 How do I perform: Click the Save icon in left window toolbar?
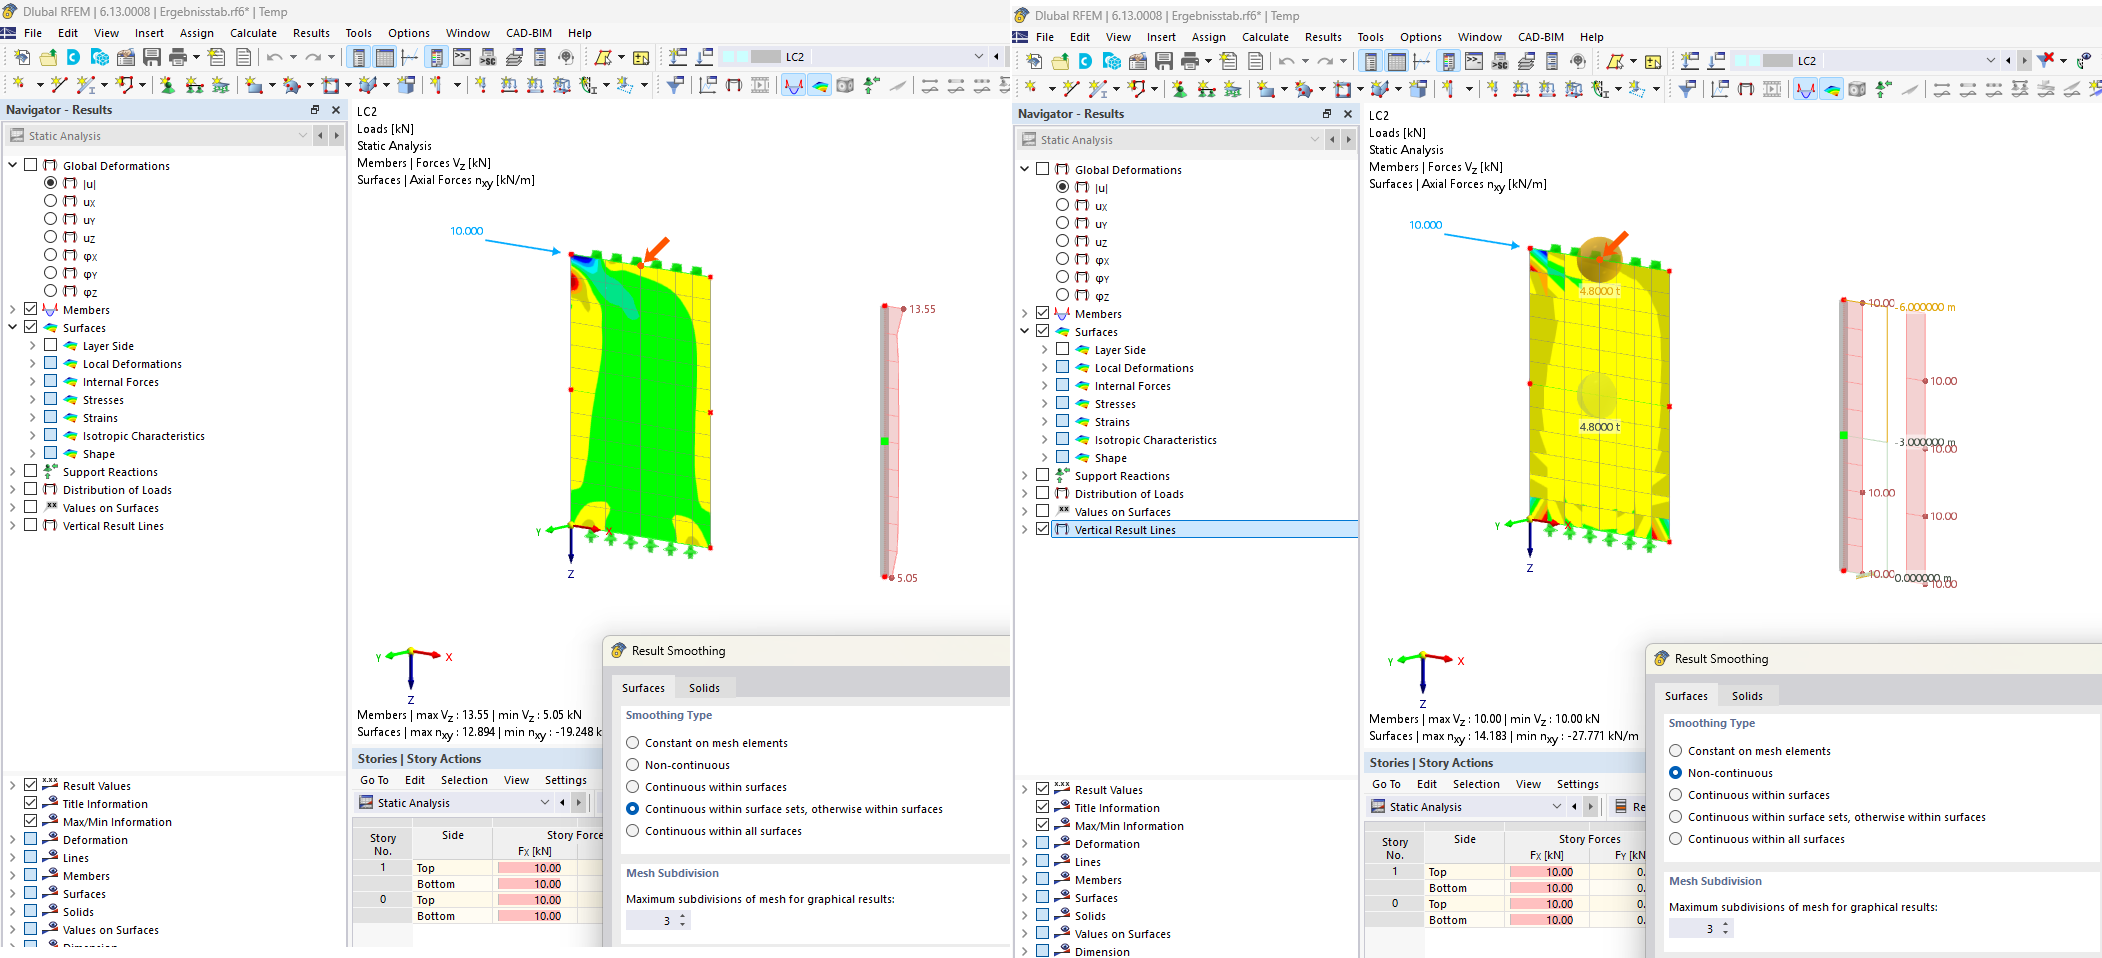click(x=152, y=57)
